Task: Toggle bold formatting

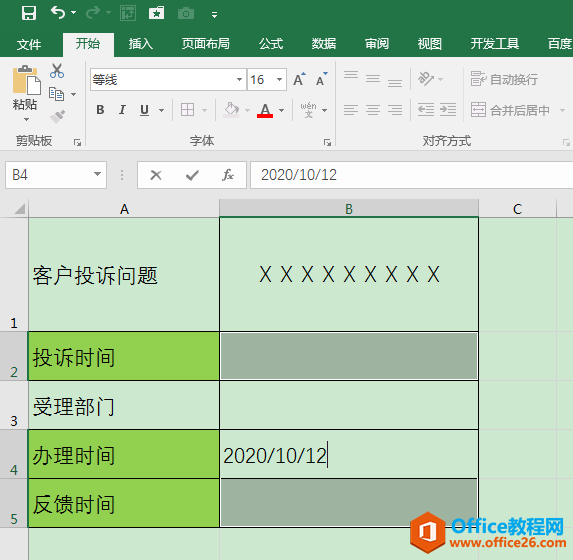Action: pos(100,110)
